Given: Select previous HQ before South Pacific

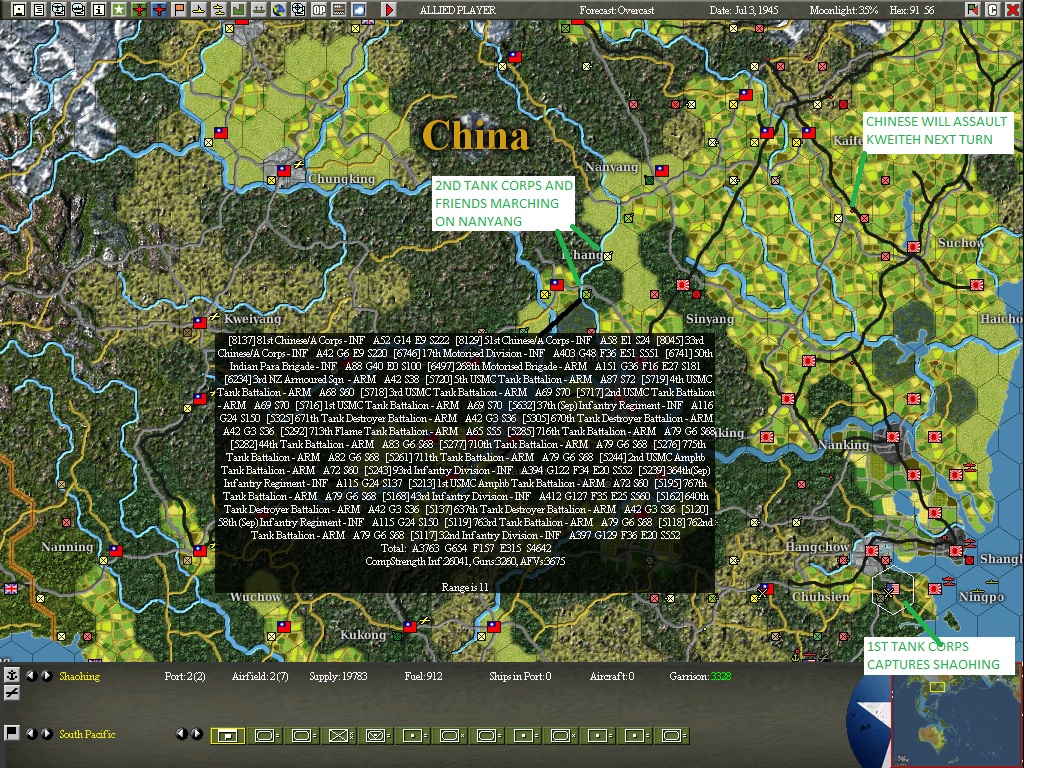Looking at the screenshot, I should 31,734.
